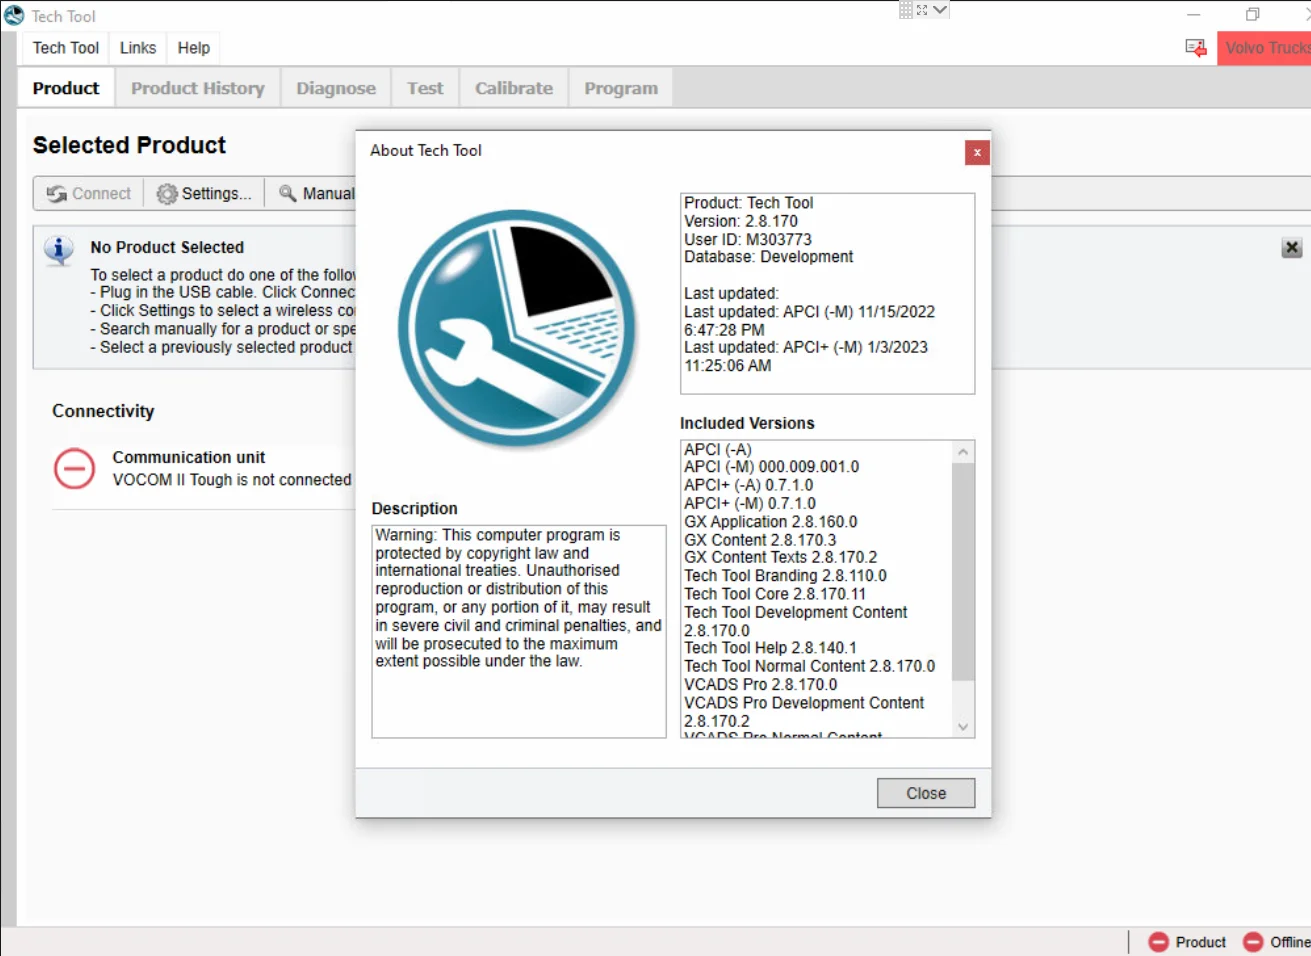Click the down arrow on Included Versions list
1311x956 pixels.
961,726
